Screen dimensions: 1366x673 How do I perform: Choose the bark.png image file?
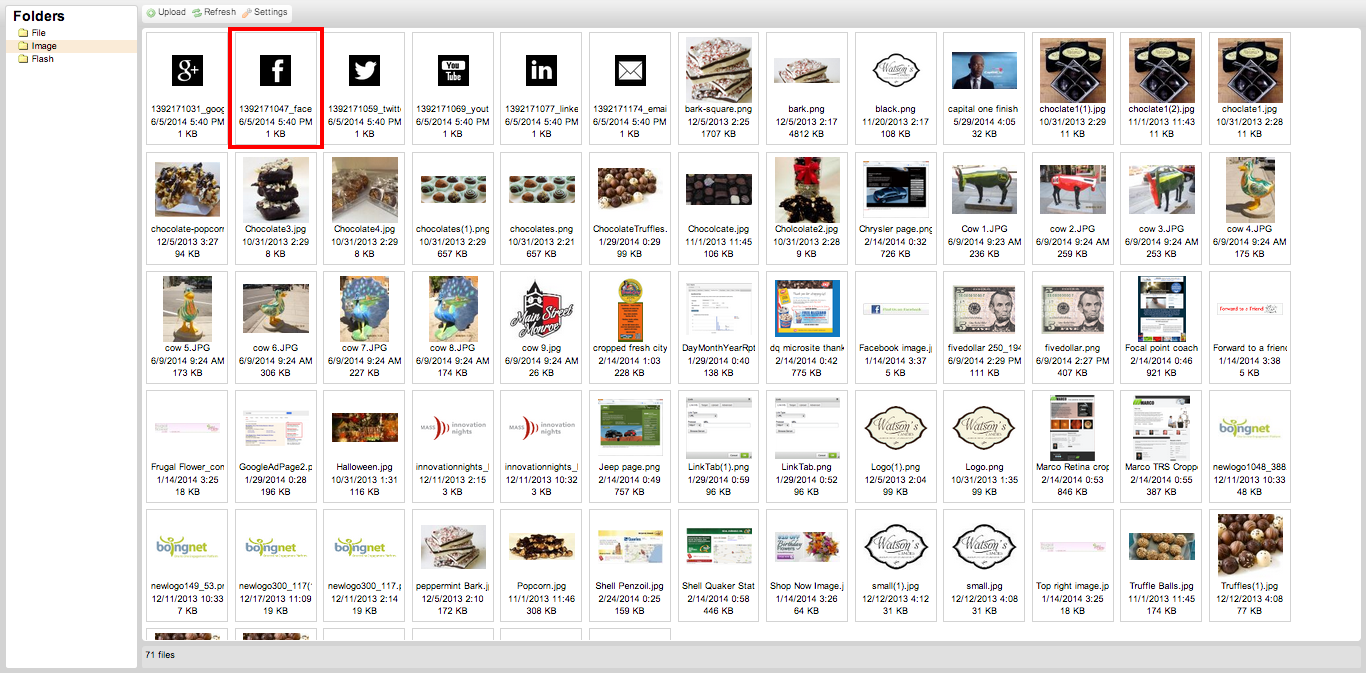click(x=807, y=89)
